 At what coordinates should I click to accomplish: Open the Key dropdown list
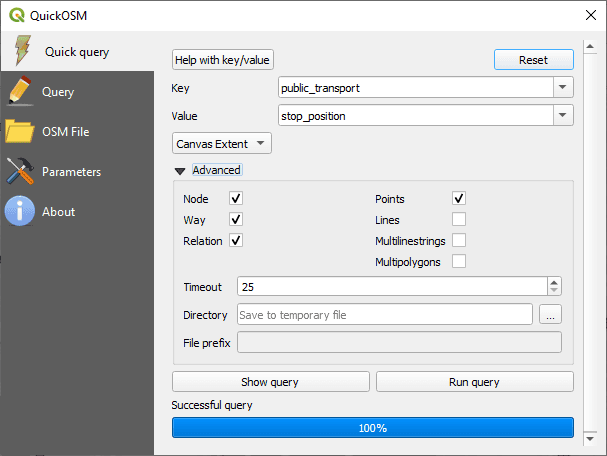(564, 88)
